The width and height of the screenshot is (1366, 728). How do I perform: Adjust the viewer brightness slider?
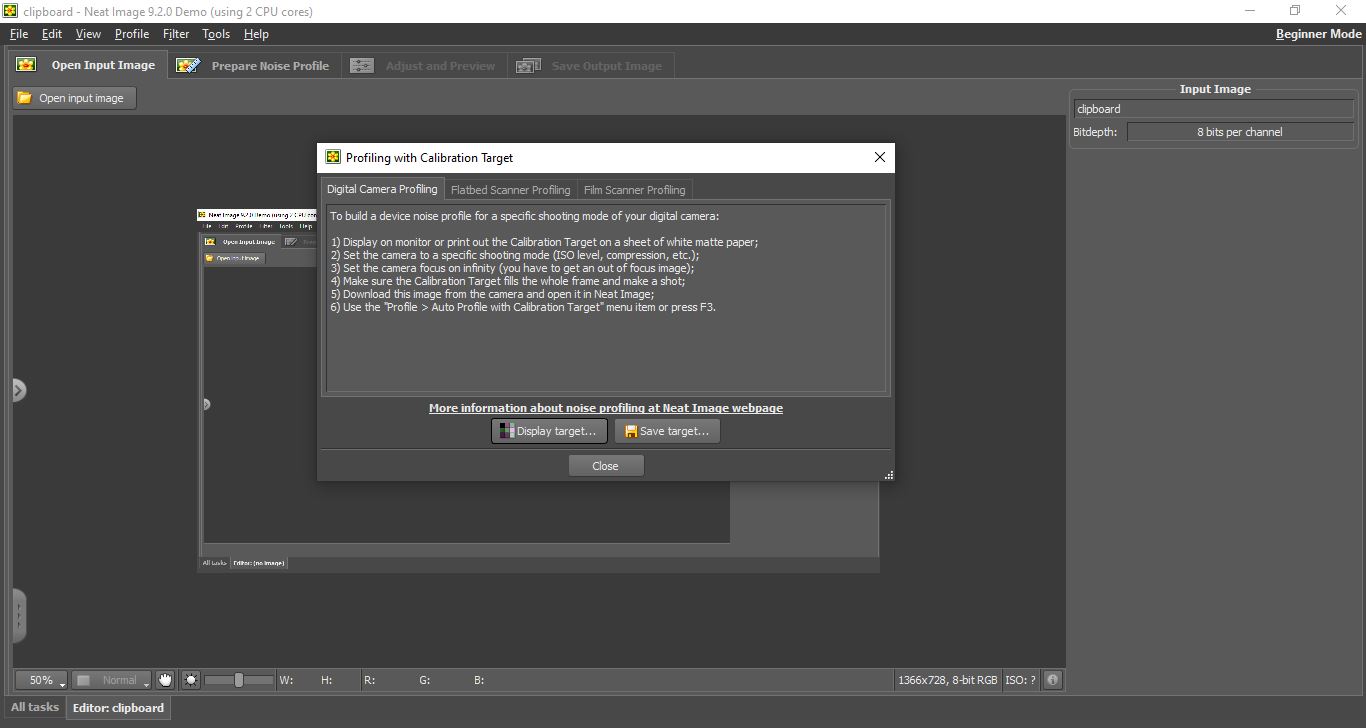[239, 680]
